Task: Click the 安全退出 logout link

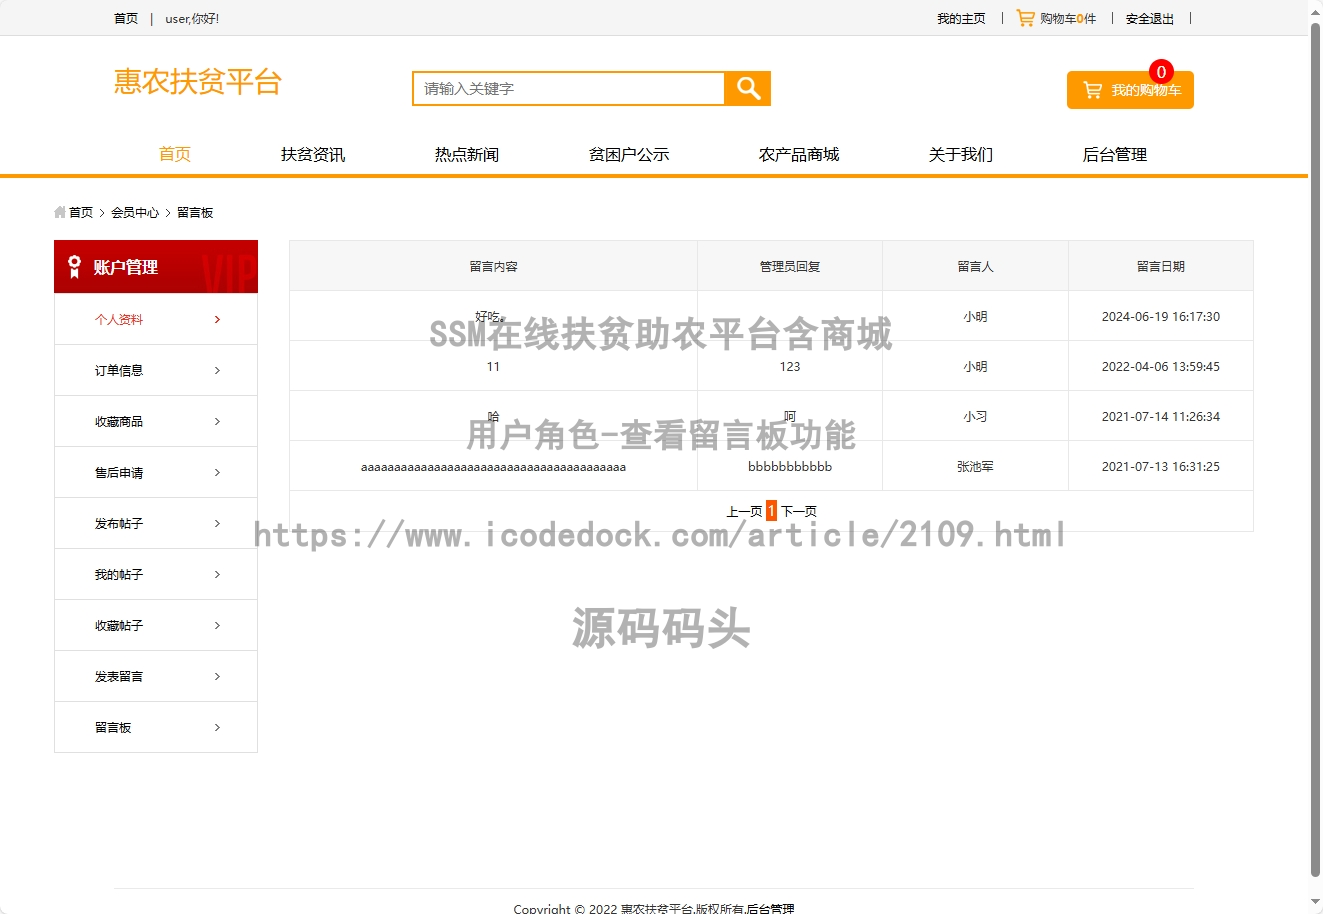Action: coord(1150,18)
